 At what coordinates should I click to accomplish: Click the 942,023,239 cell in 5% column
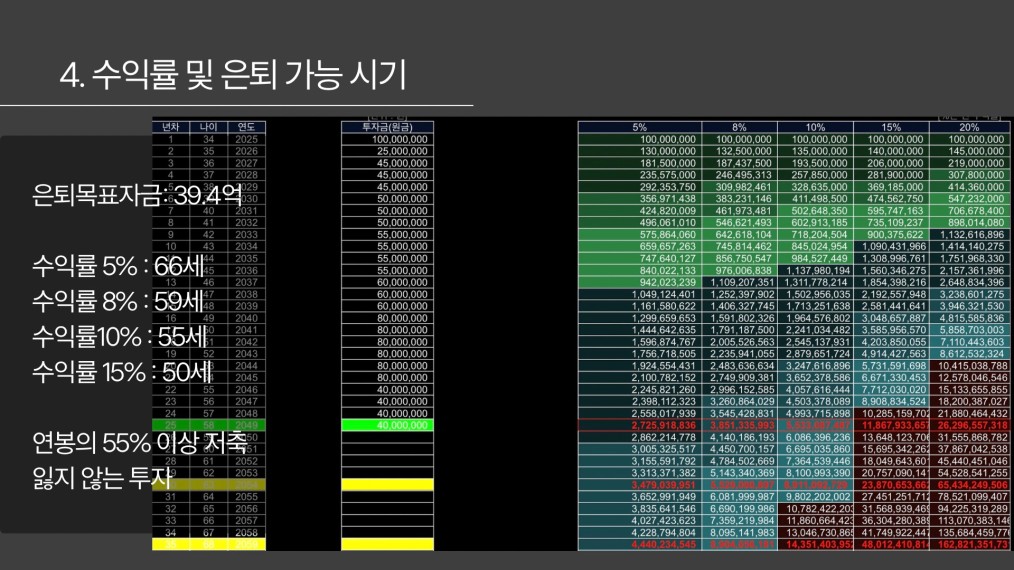point(640,282)
